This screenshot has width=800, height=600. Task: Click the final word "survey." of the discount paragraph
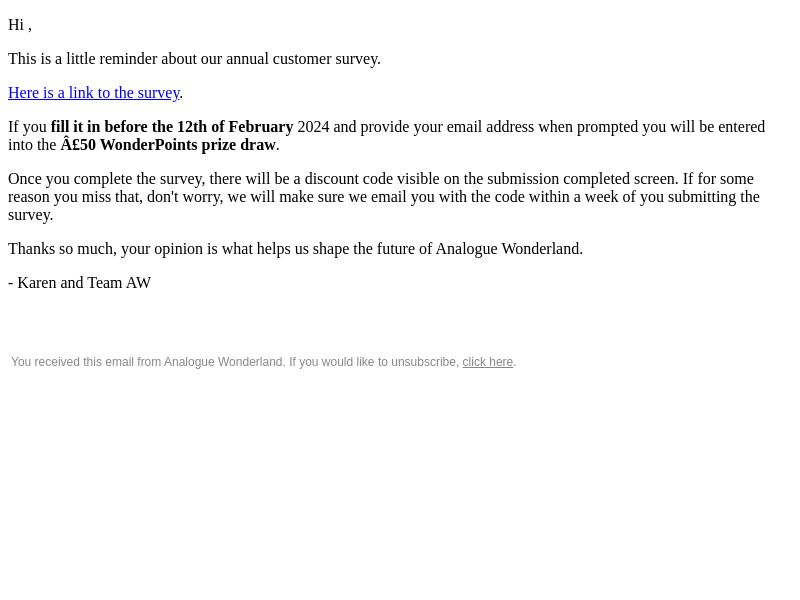coord(31,215)
